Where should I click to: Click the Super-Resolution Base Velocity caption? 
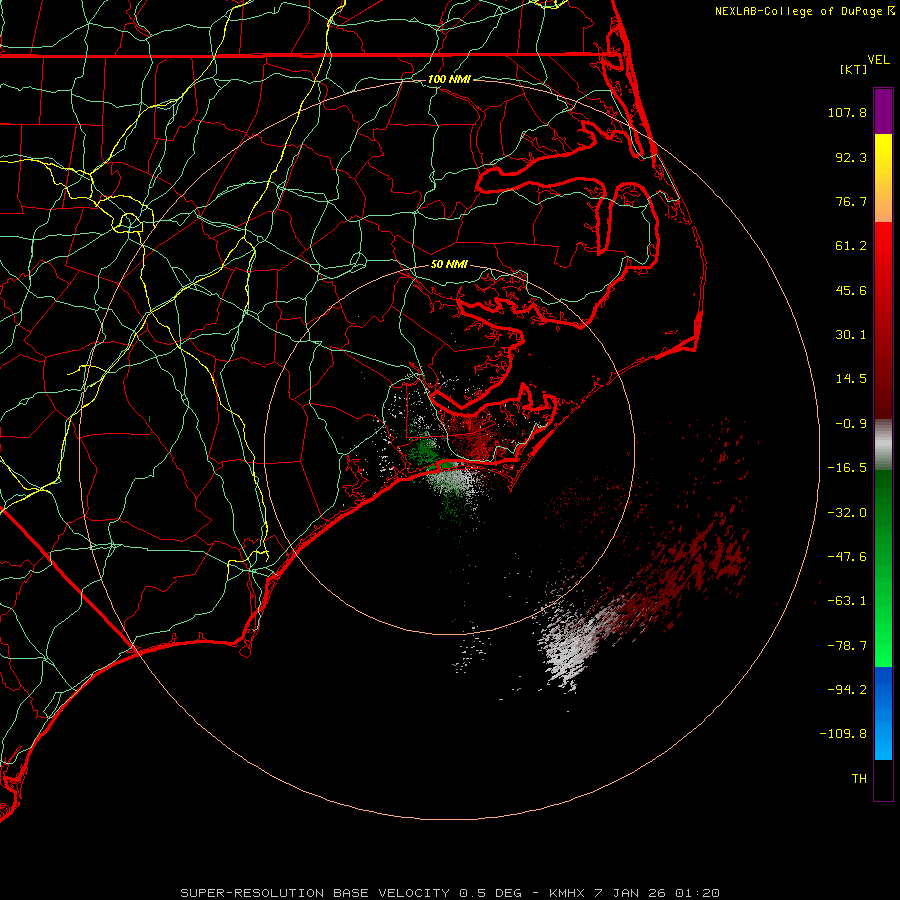(x=449, y=893)
